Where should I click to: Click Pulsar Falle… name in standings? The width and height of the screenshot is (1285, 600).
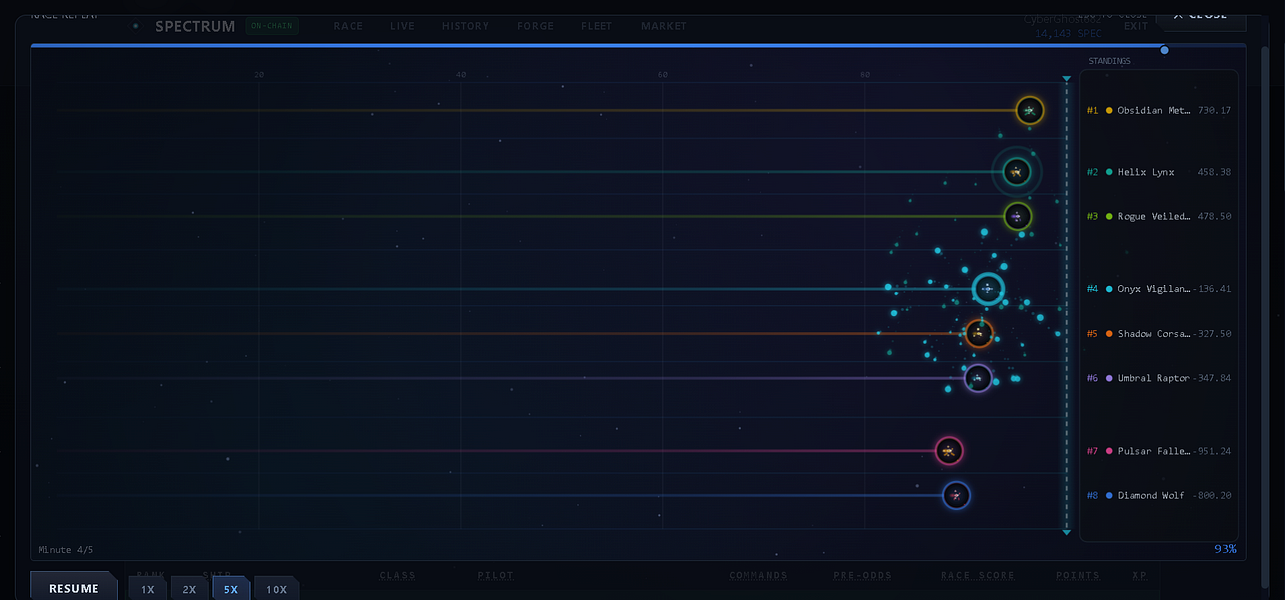(1154, 451)
